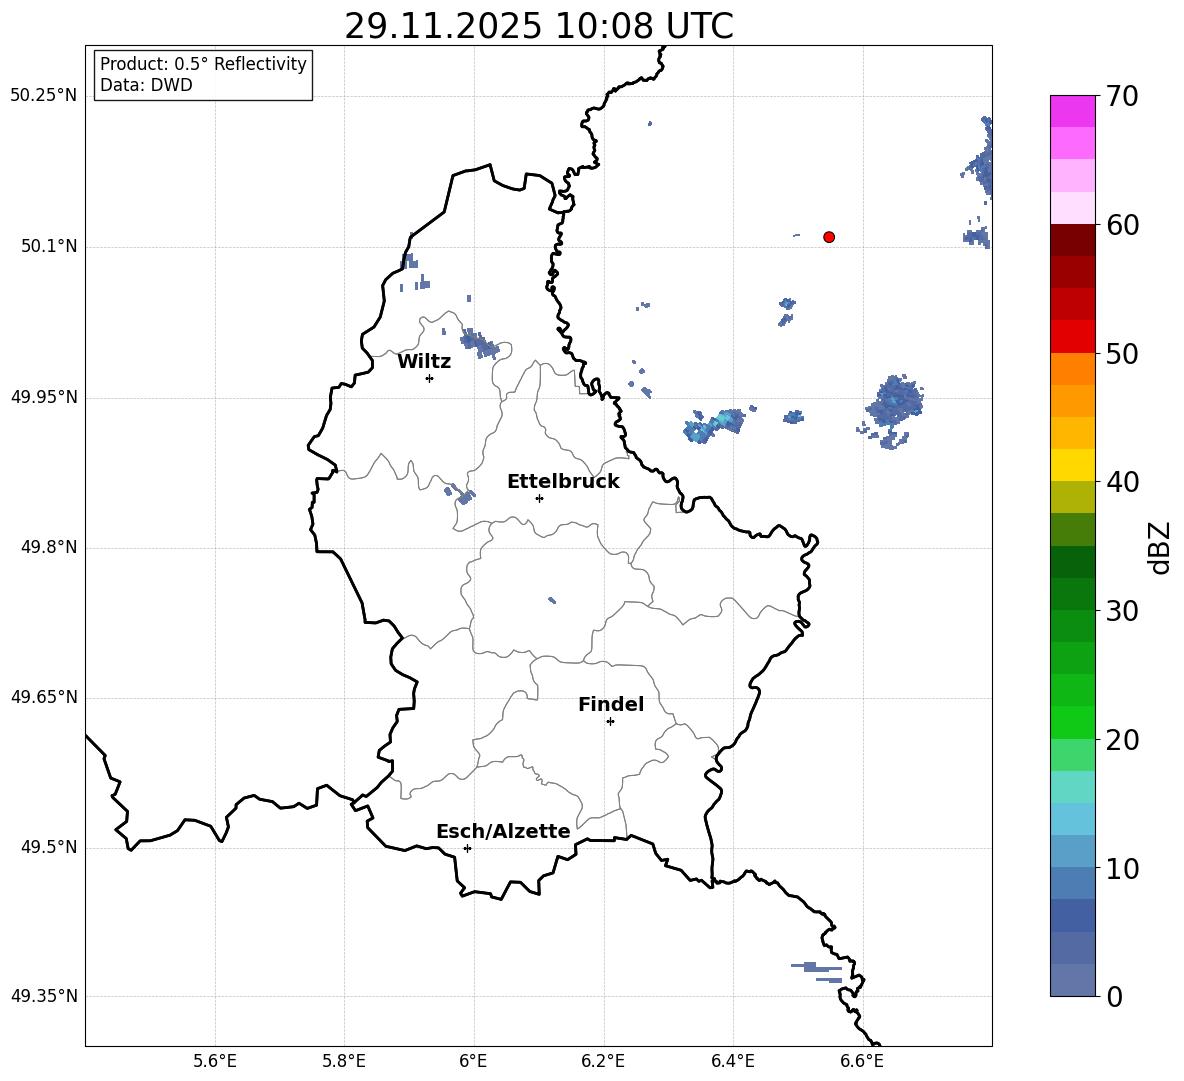Viewport: 1184px width, 1081px height.
Task: Click the 49.65°N latitude label
Action: tap(44, 697)
